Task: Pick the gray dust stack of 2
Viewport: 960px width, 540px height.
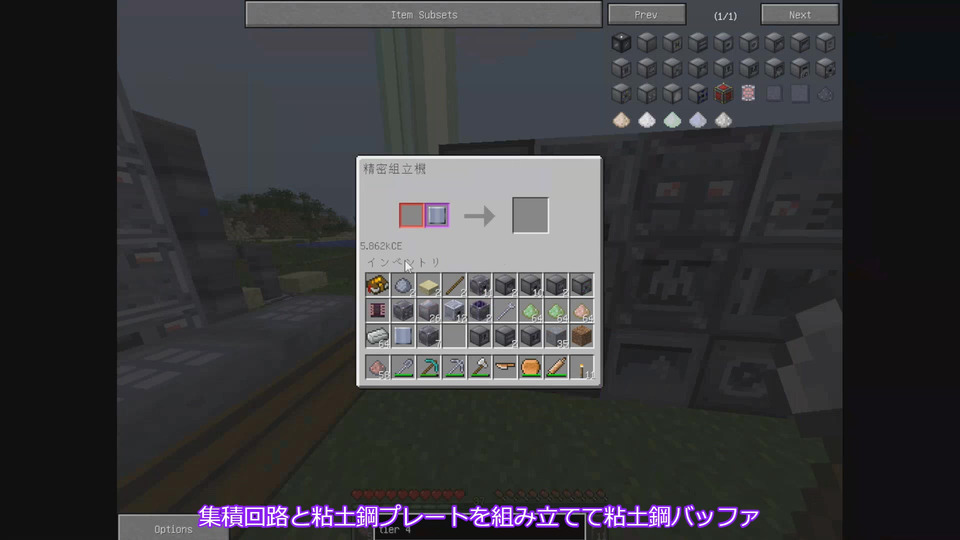Action: pos(403,285)
